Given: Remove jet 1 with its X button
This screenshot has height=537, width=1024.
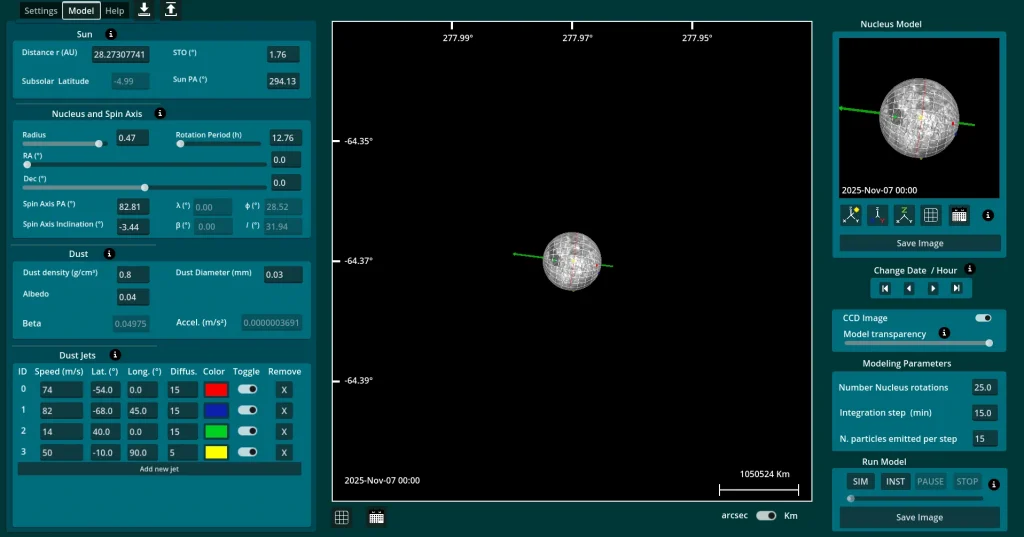Looking at the screenshot, I should click(x=284, y=410).
